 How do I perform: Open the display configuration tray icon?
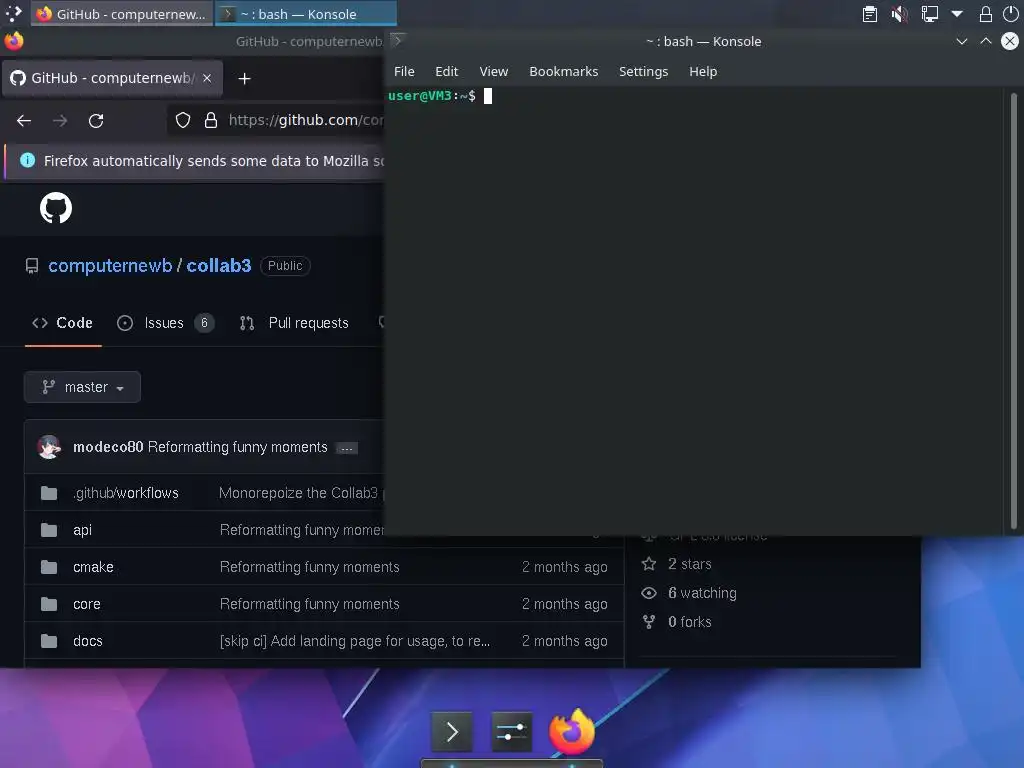pyautogui.click(x=929, y=14)
